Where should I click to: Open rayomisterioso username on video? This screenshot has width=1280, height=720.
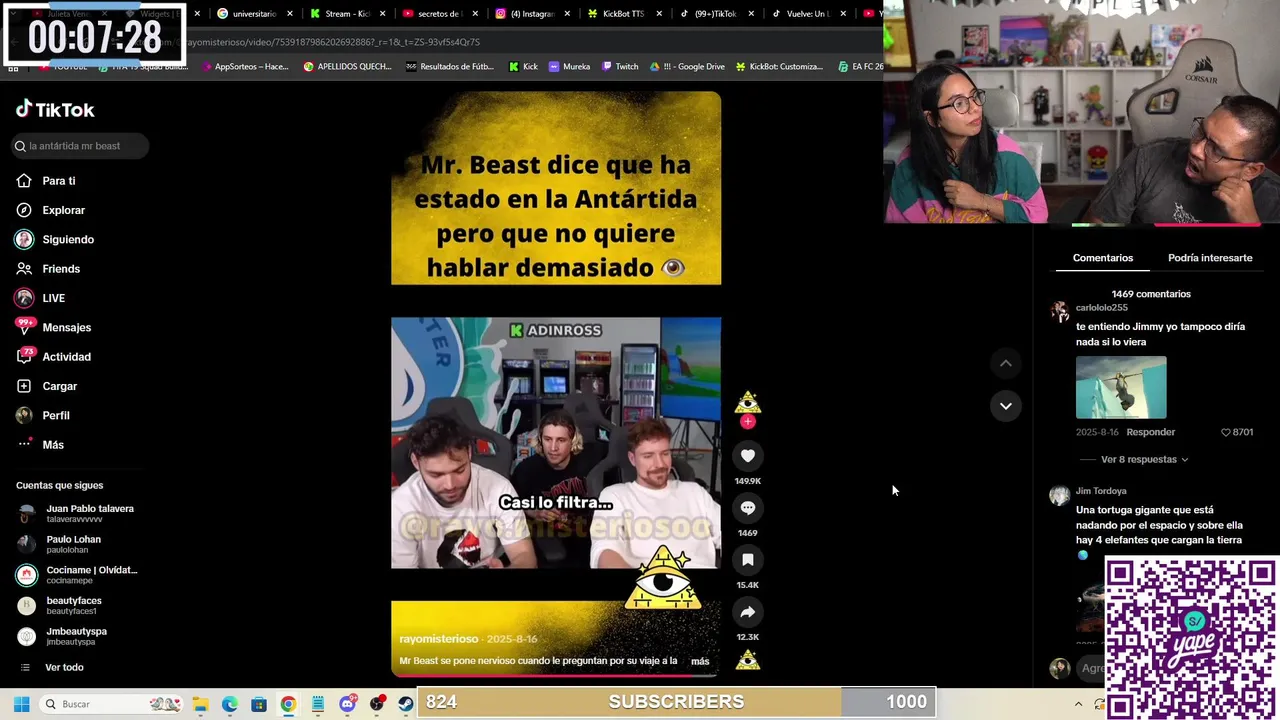(x=439, y=639)
